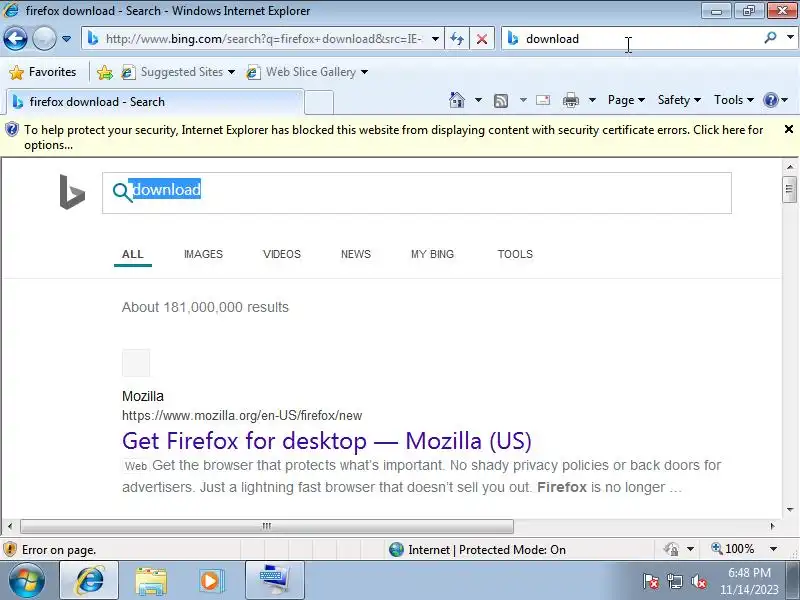Click Add to Favorites Bar icon

tap(105, 72)
